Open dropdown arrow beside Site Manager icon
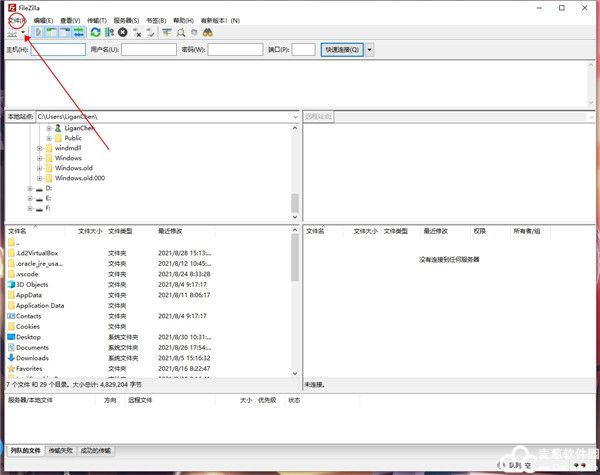The height and width of the screenshot is (475, 600). pos(23,32)
